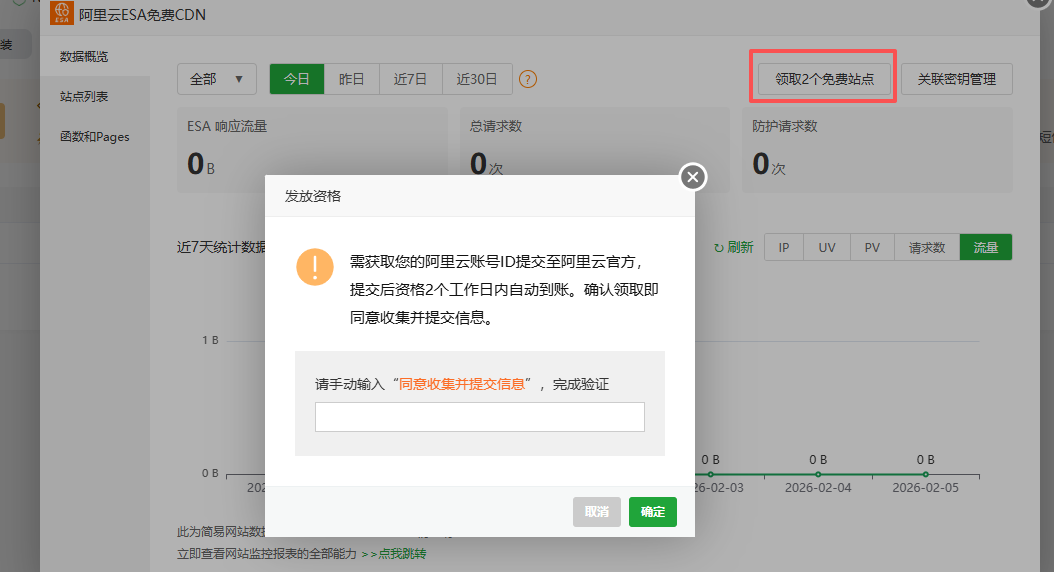
Task: Focus the verification text input field
Action: pos(479,417)
